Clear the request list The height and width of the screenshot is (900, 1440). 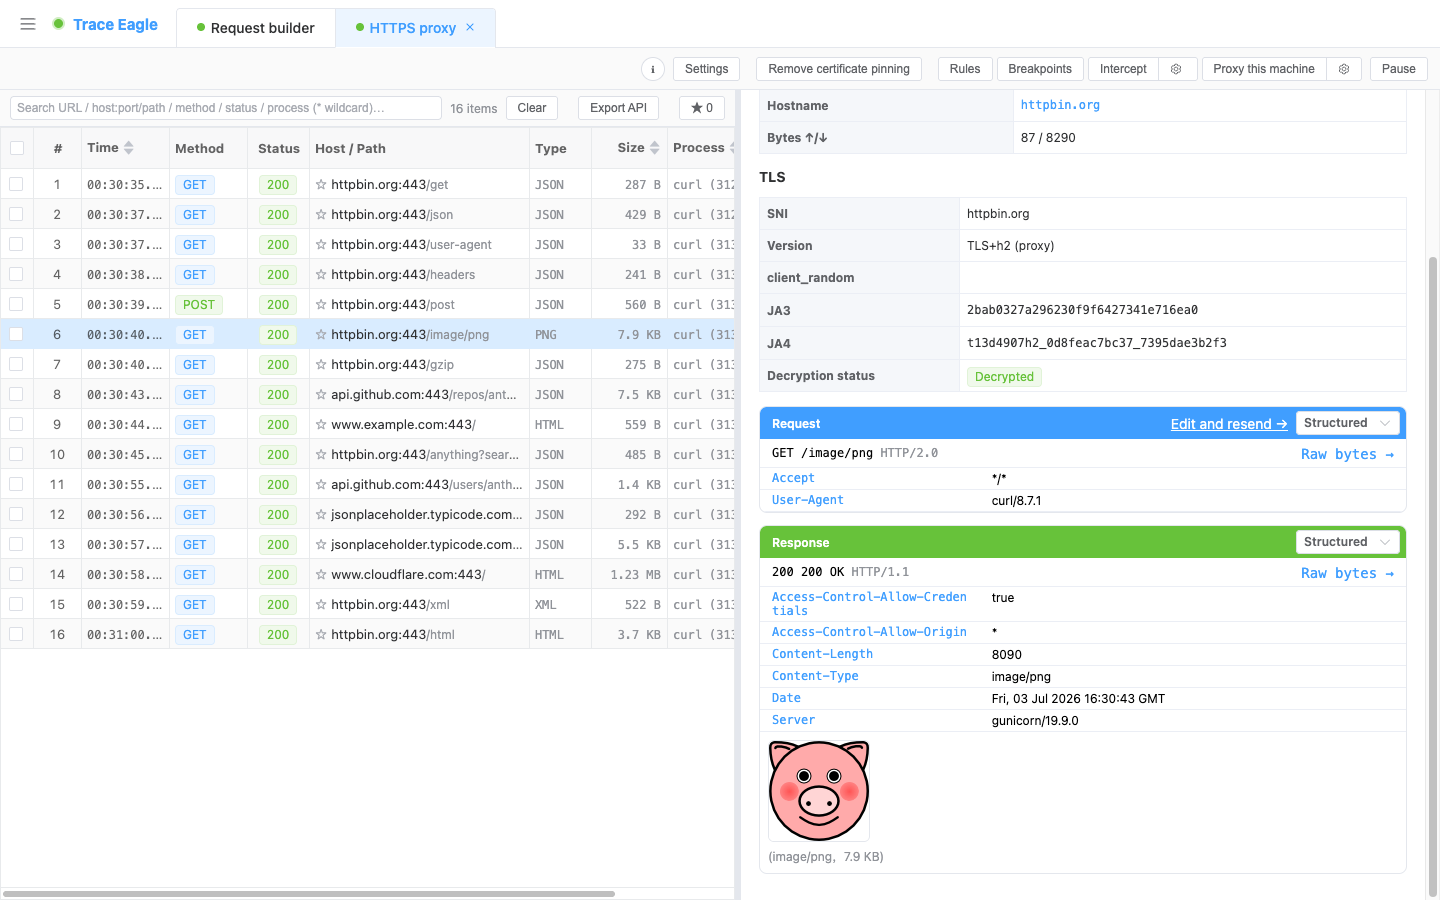tap(532, 108)
